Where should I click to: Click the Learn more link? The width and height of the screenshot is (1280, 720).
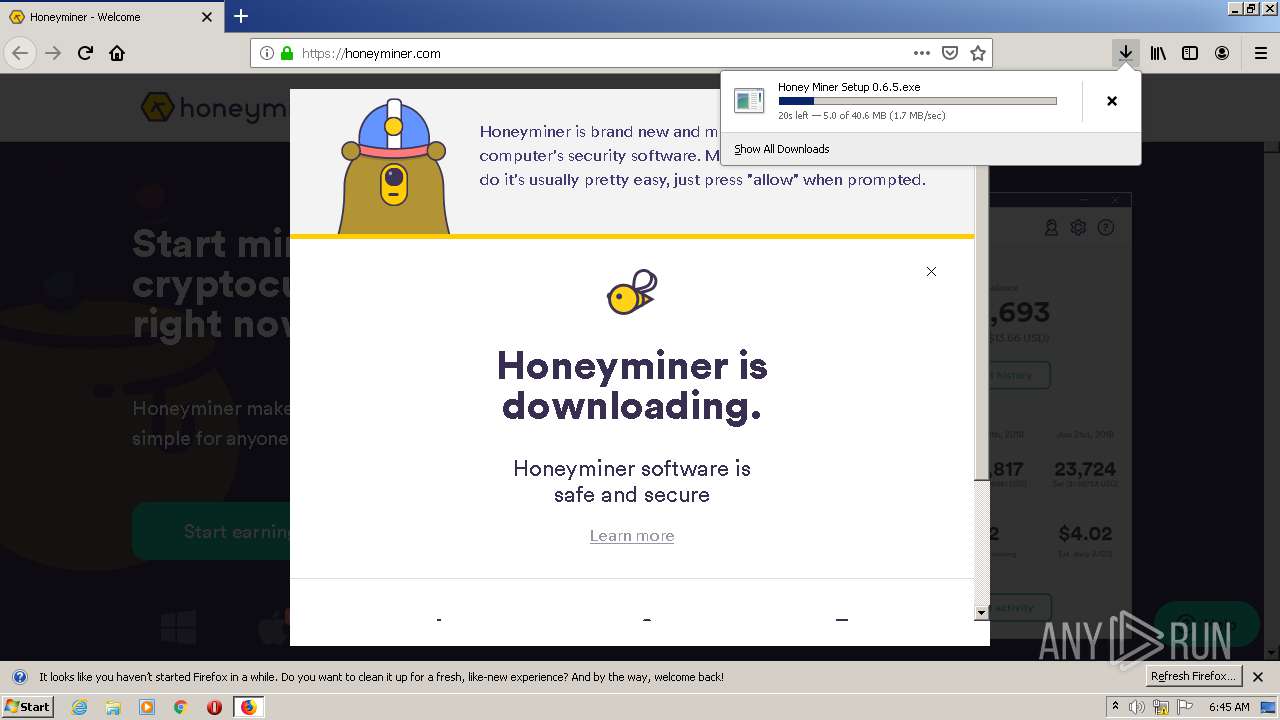click(x=632, y=536)
